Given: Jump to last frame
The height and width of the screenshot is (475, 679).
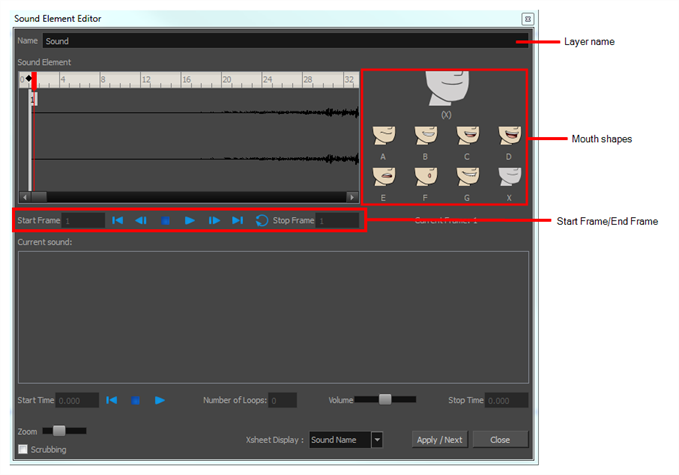Looking at the screenshot, I should [x=237, y=220].
